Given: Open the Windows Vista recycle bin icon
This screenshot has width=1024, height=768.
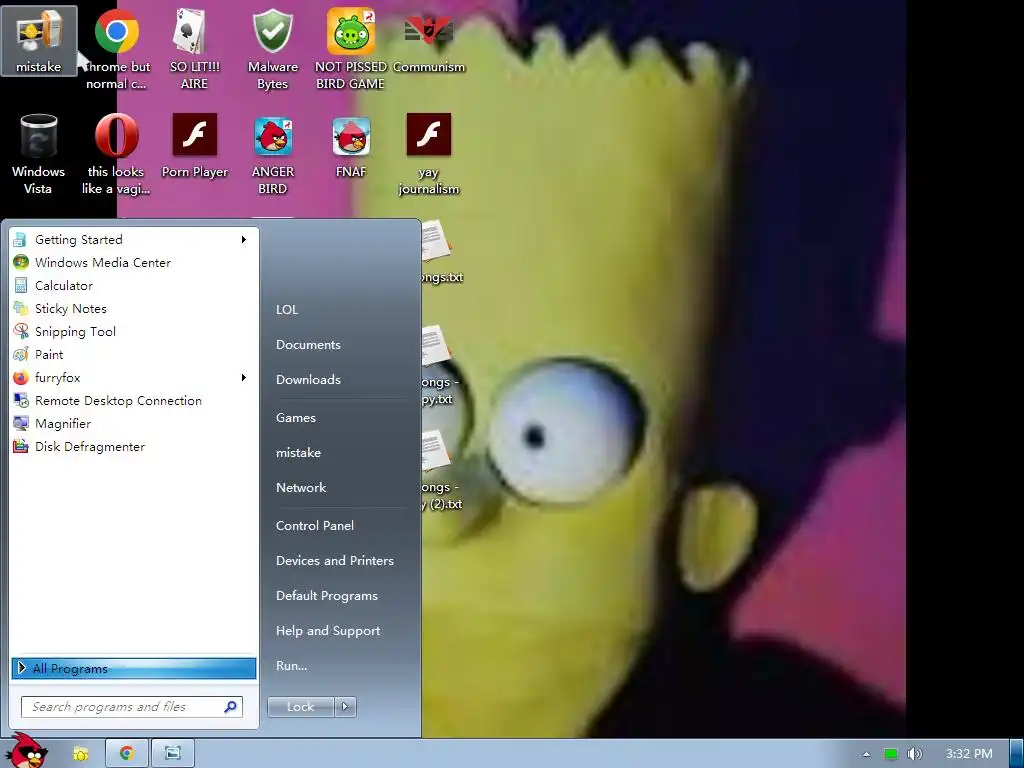Looking at the screenshot, I should coord(39,154).
